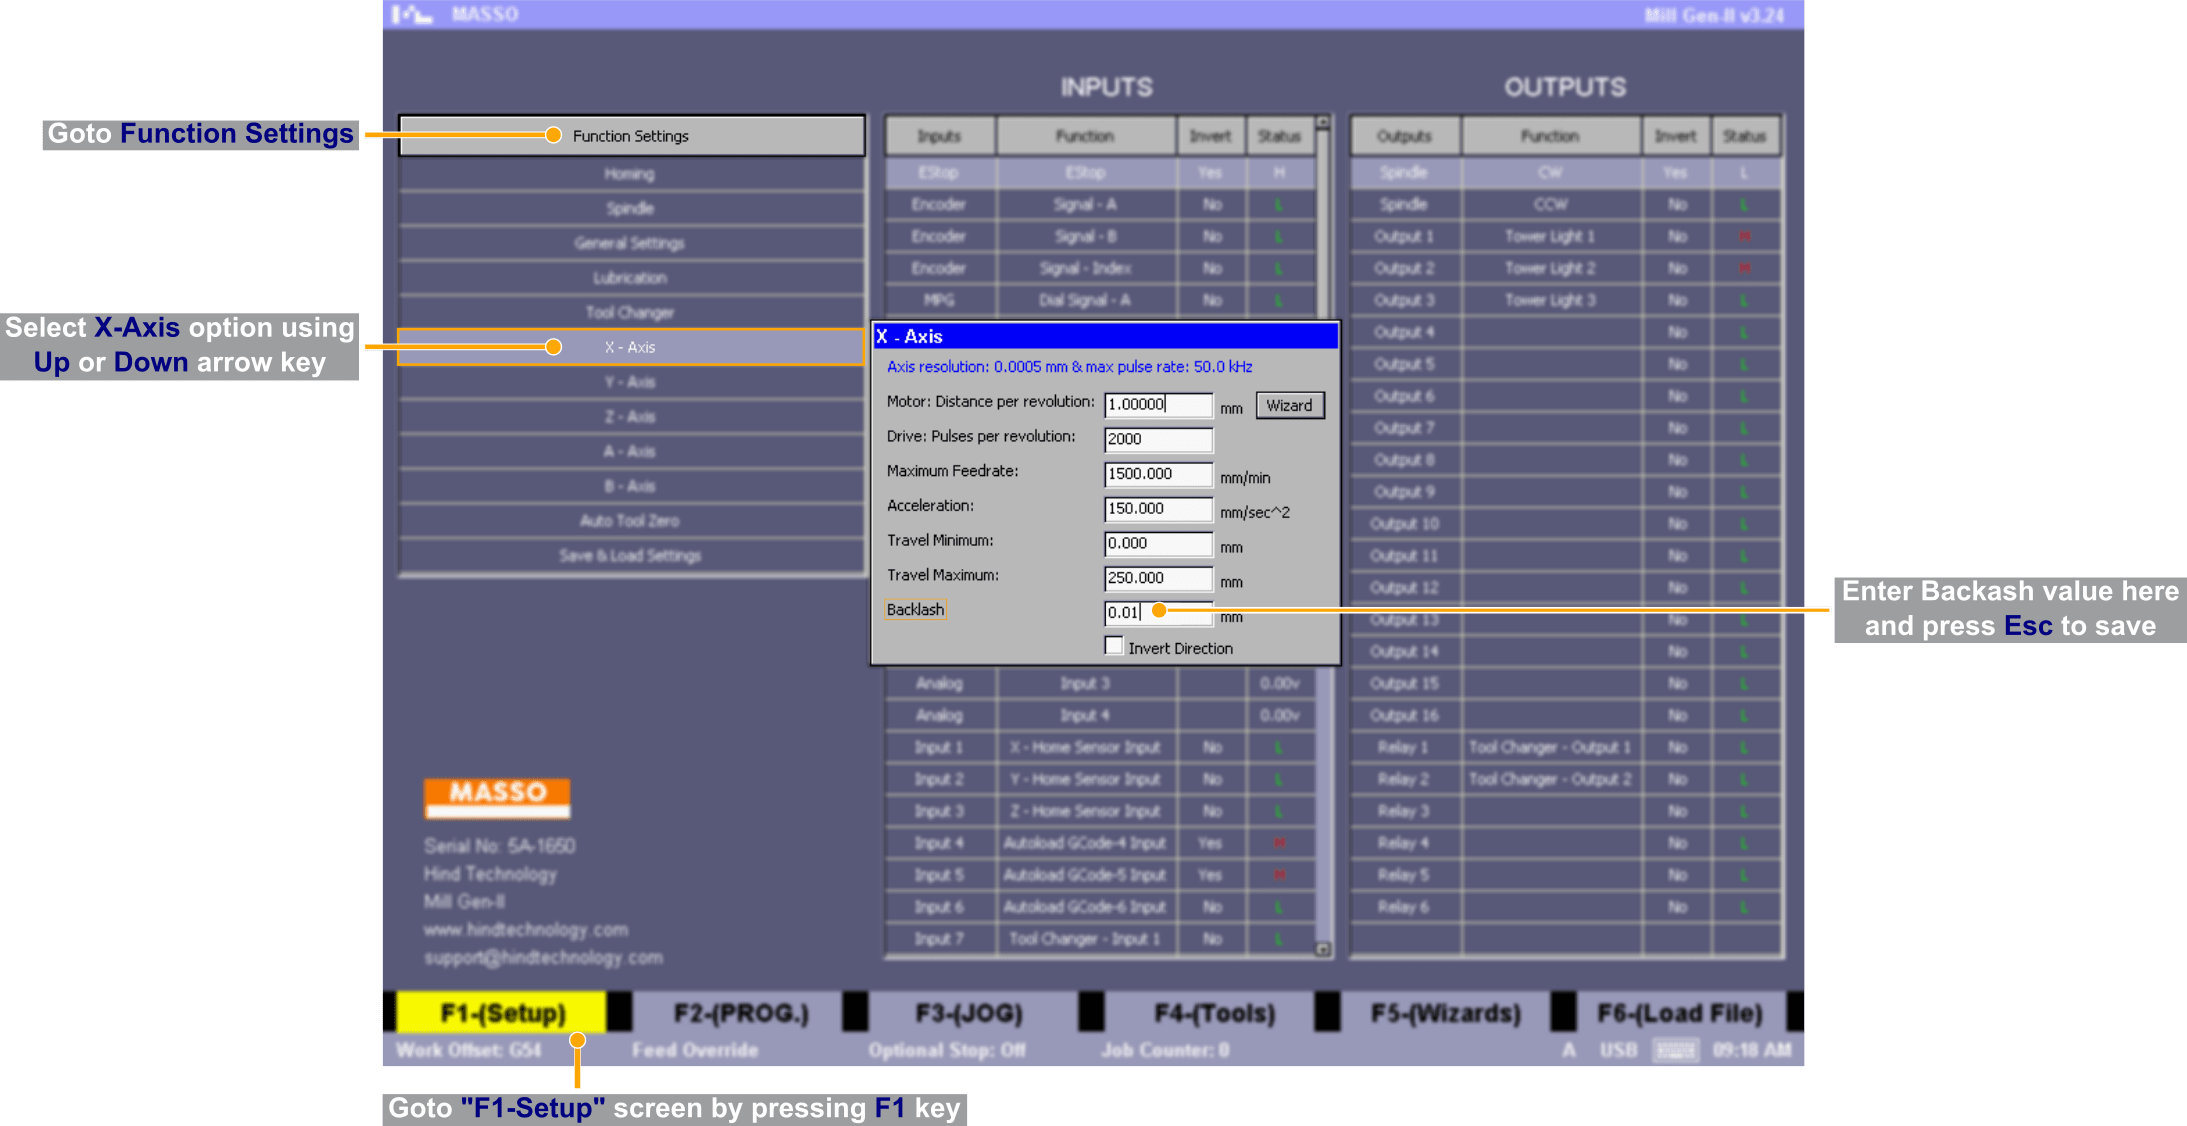
Task: Select the Tool Changer settings entry
Action: pos(630,312)
